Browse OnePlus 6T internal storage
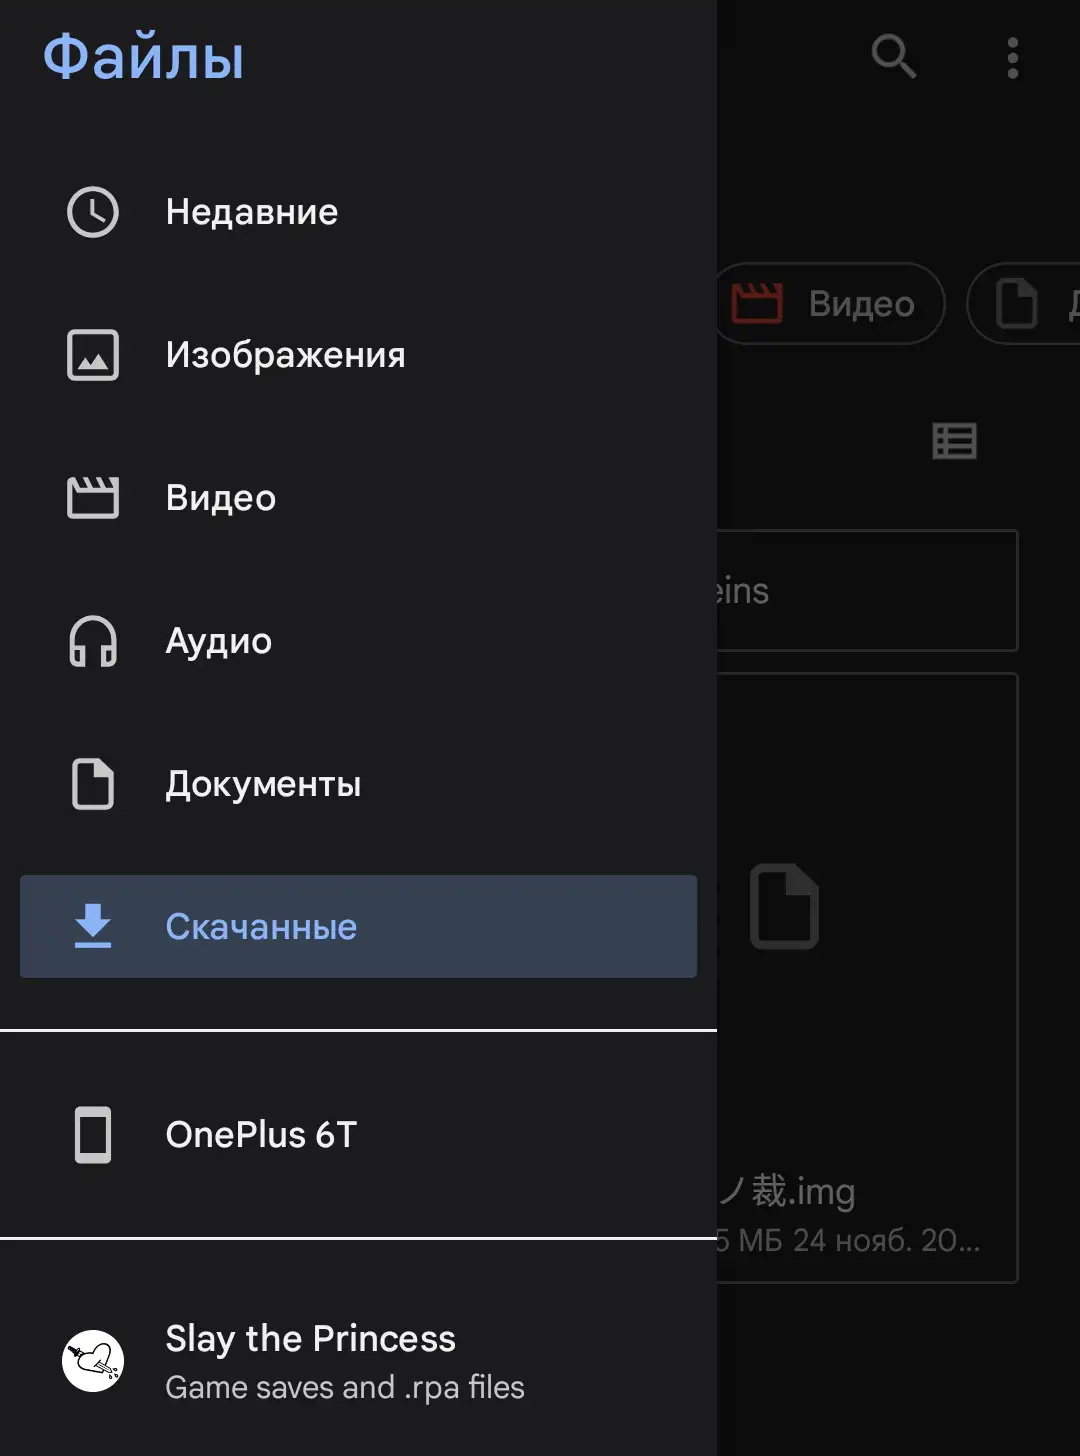 click(262, 1135)
